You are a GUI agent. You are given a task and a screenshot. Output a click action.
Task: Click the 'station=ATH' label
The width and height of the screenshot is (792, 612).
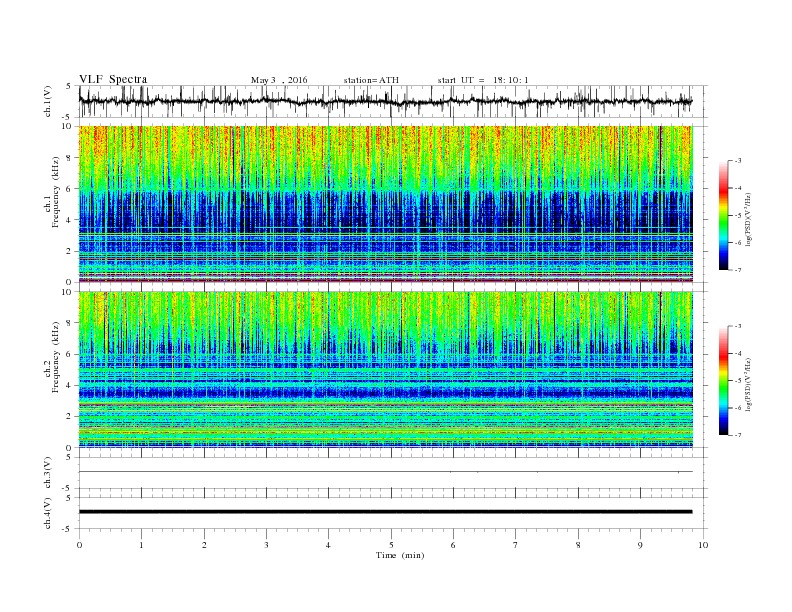[371, 80]
